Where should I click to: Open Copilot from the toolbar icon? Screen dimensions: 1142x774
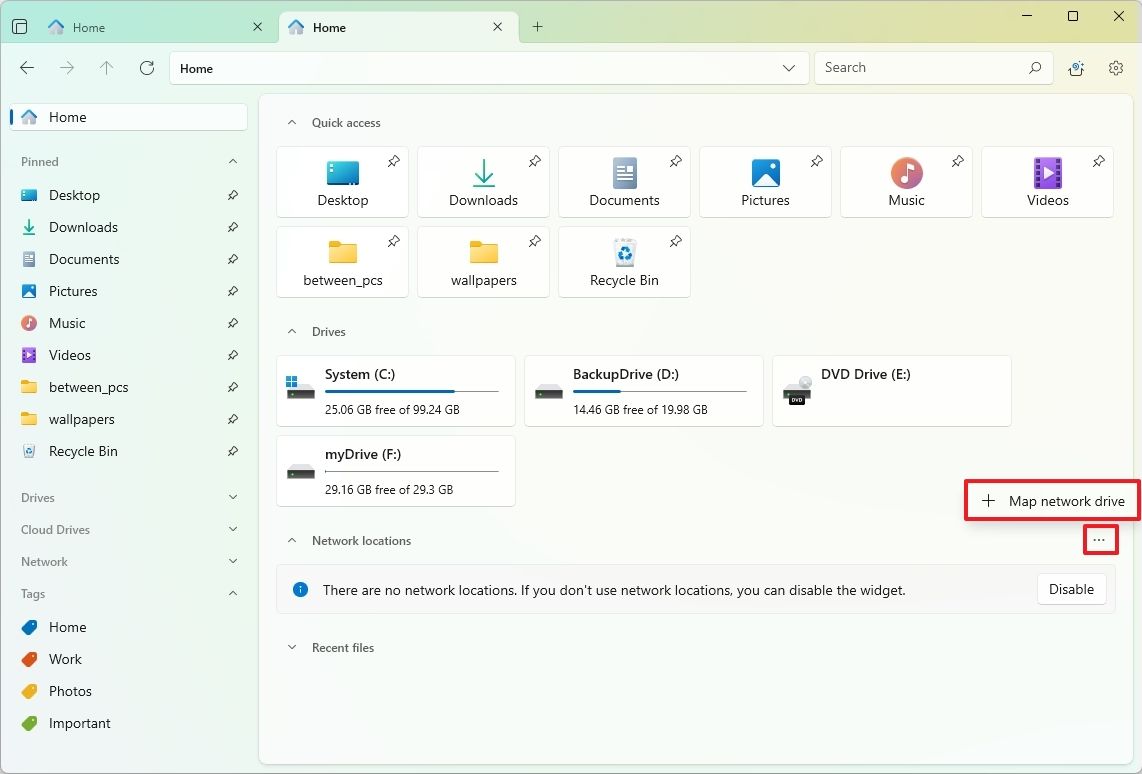point(1076,68)
